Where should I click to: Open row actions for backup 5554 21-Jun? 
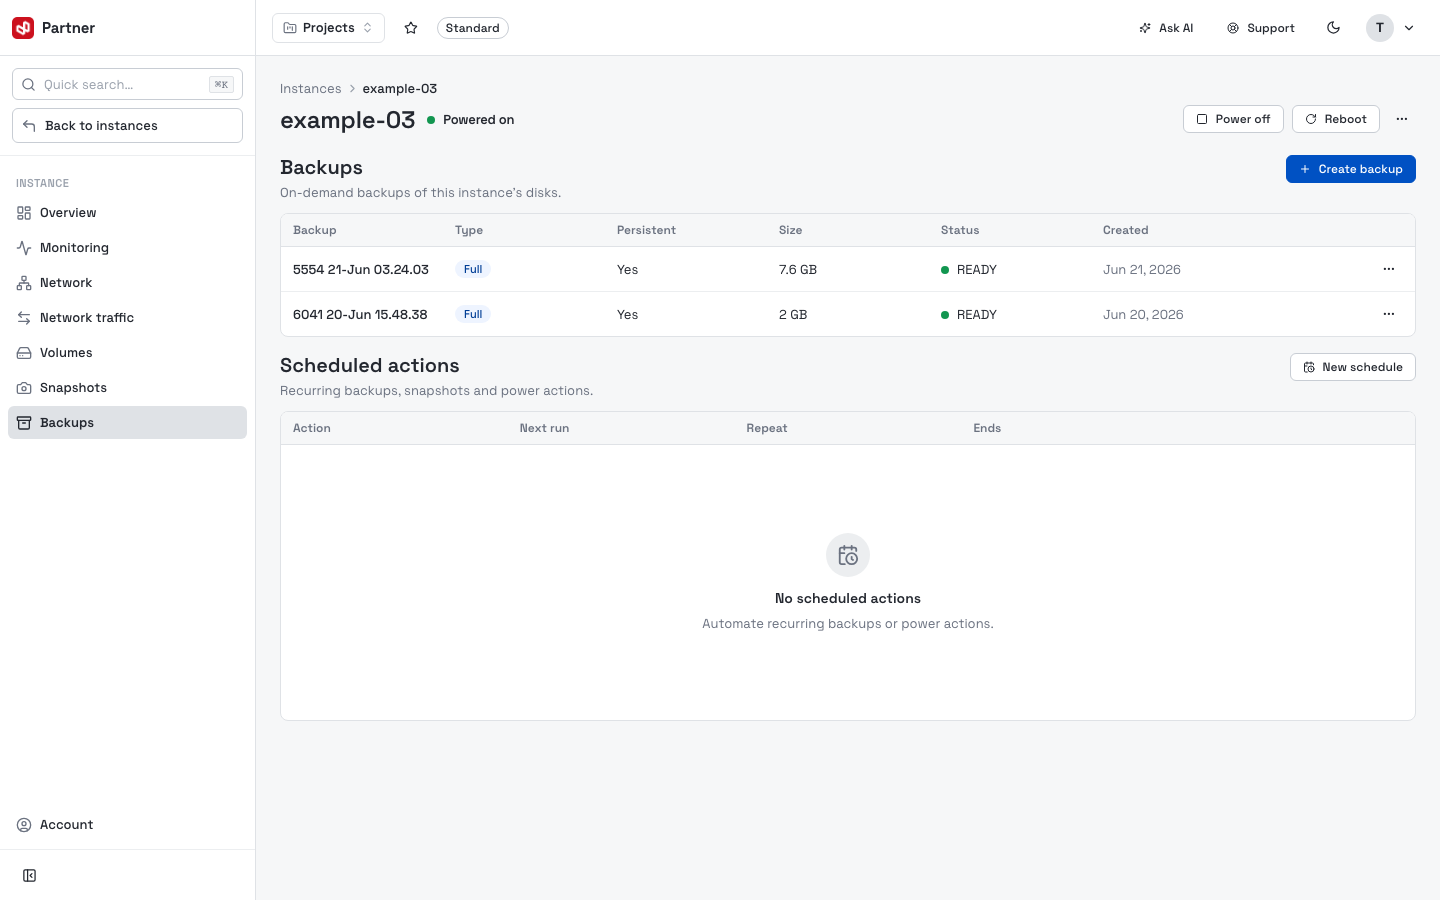[1389, 269]
